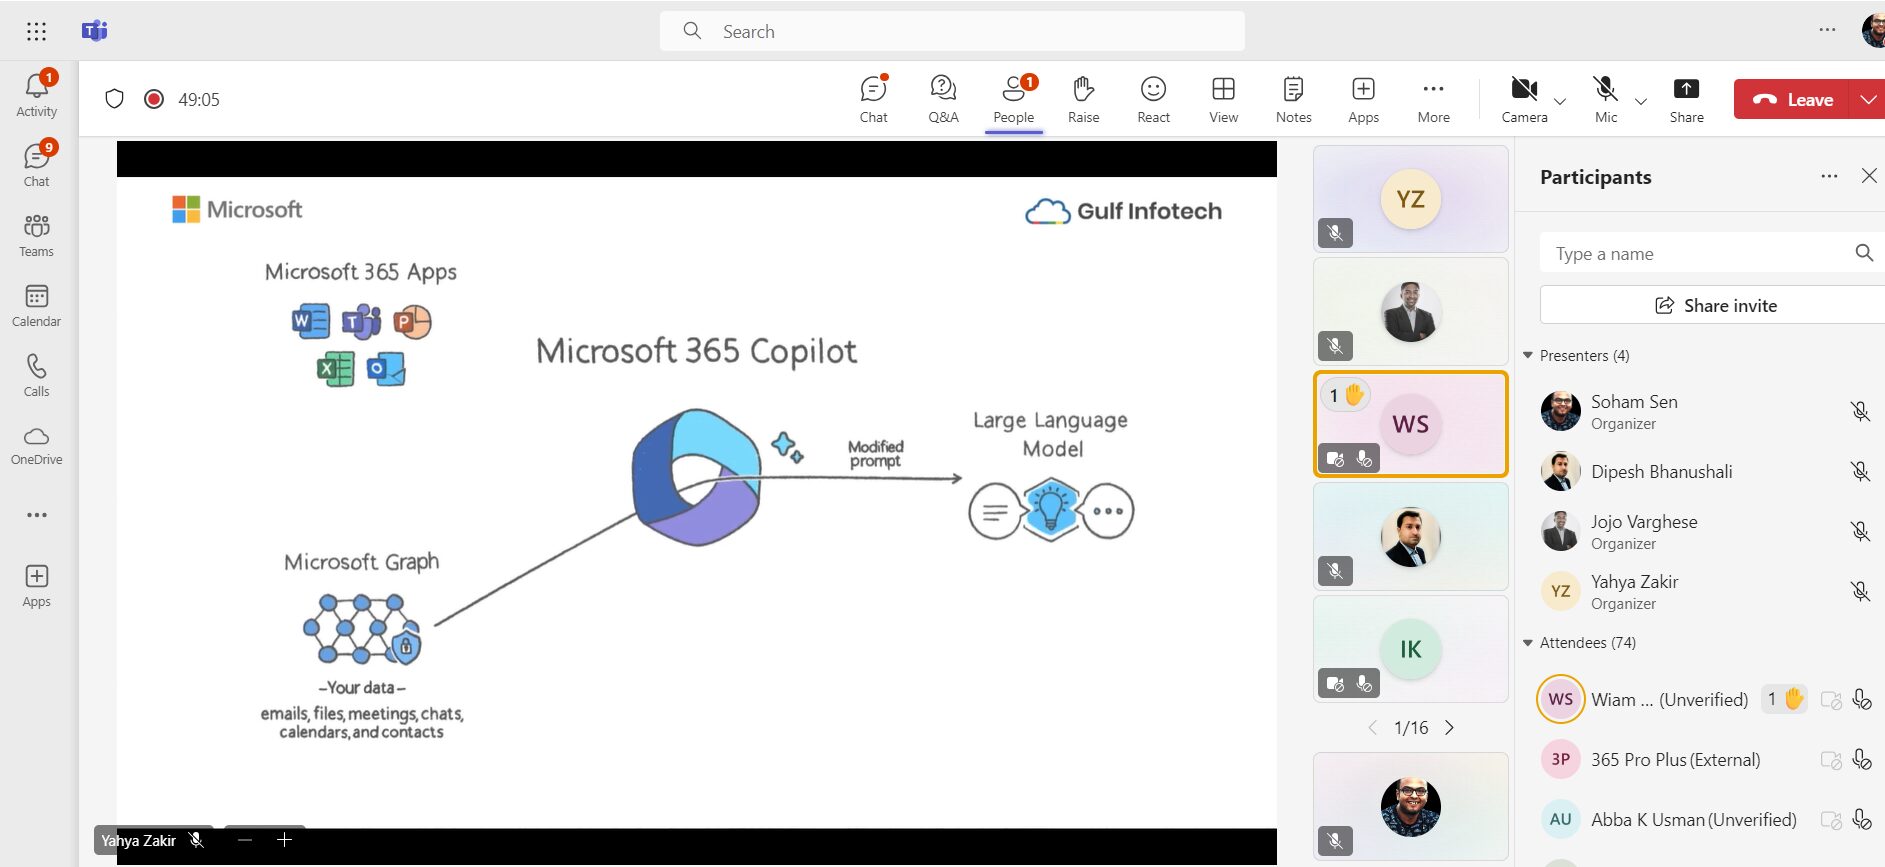Click the profile avatar top right
Screen dimensions: 1885x867
coord(1873,30)
